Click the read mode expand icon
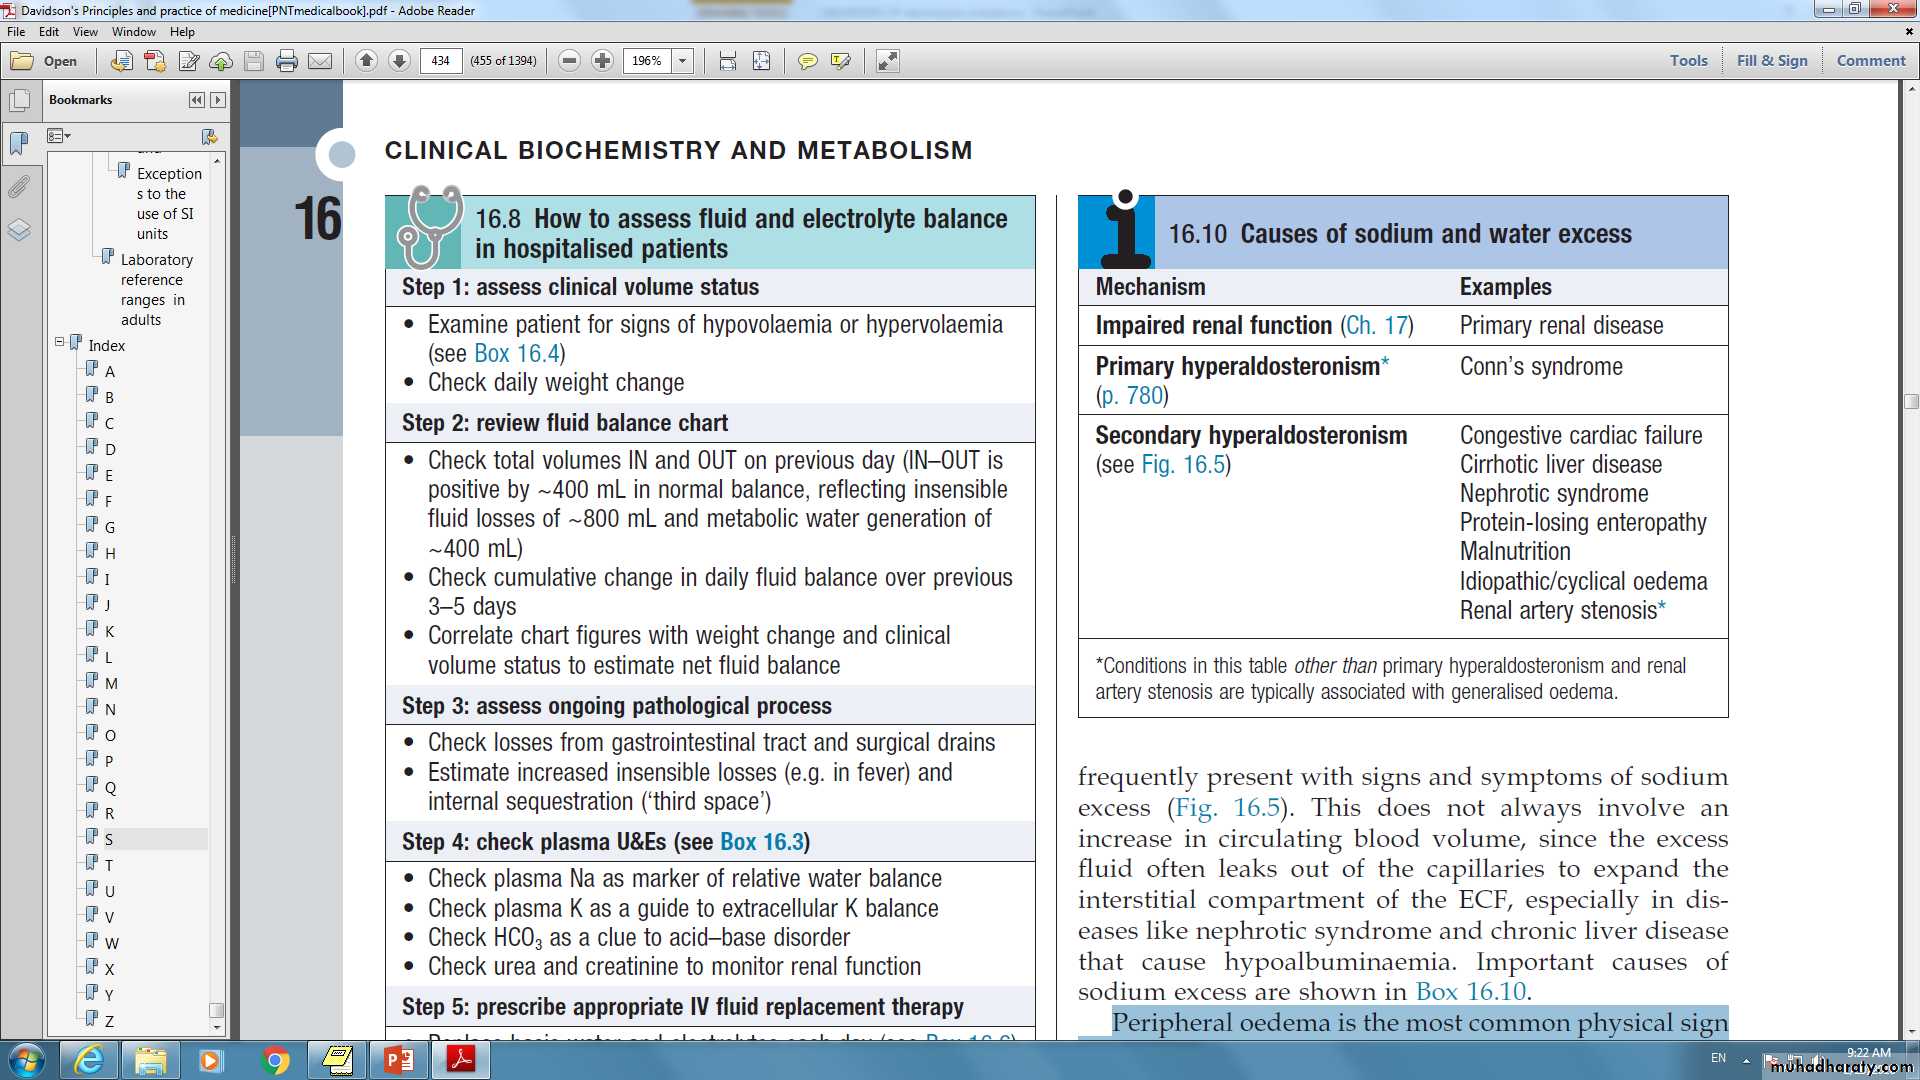The height and width of the screenshot is (1080, 1920). coord(887,61)
